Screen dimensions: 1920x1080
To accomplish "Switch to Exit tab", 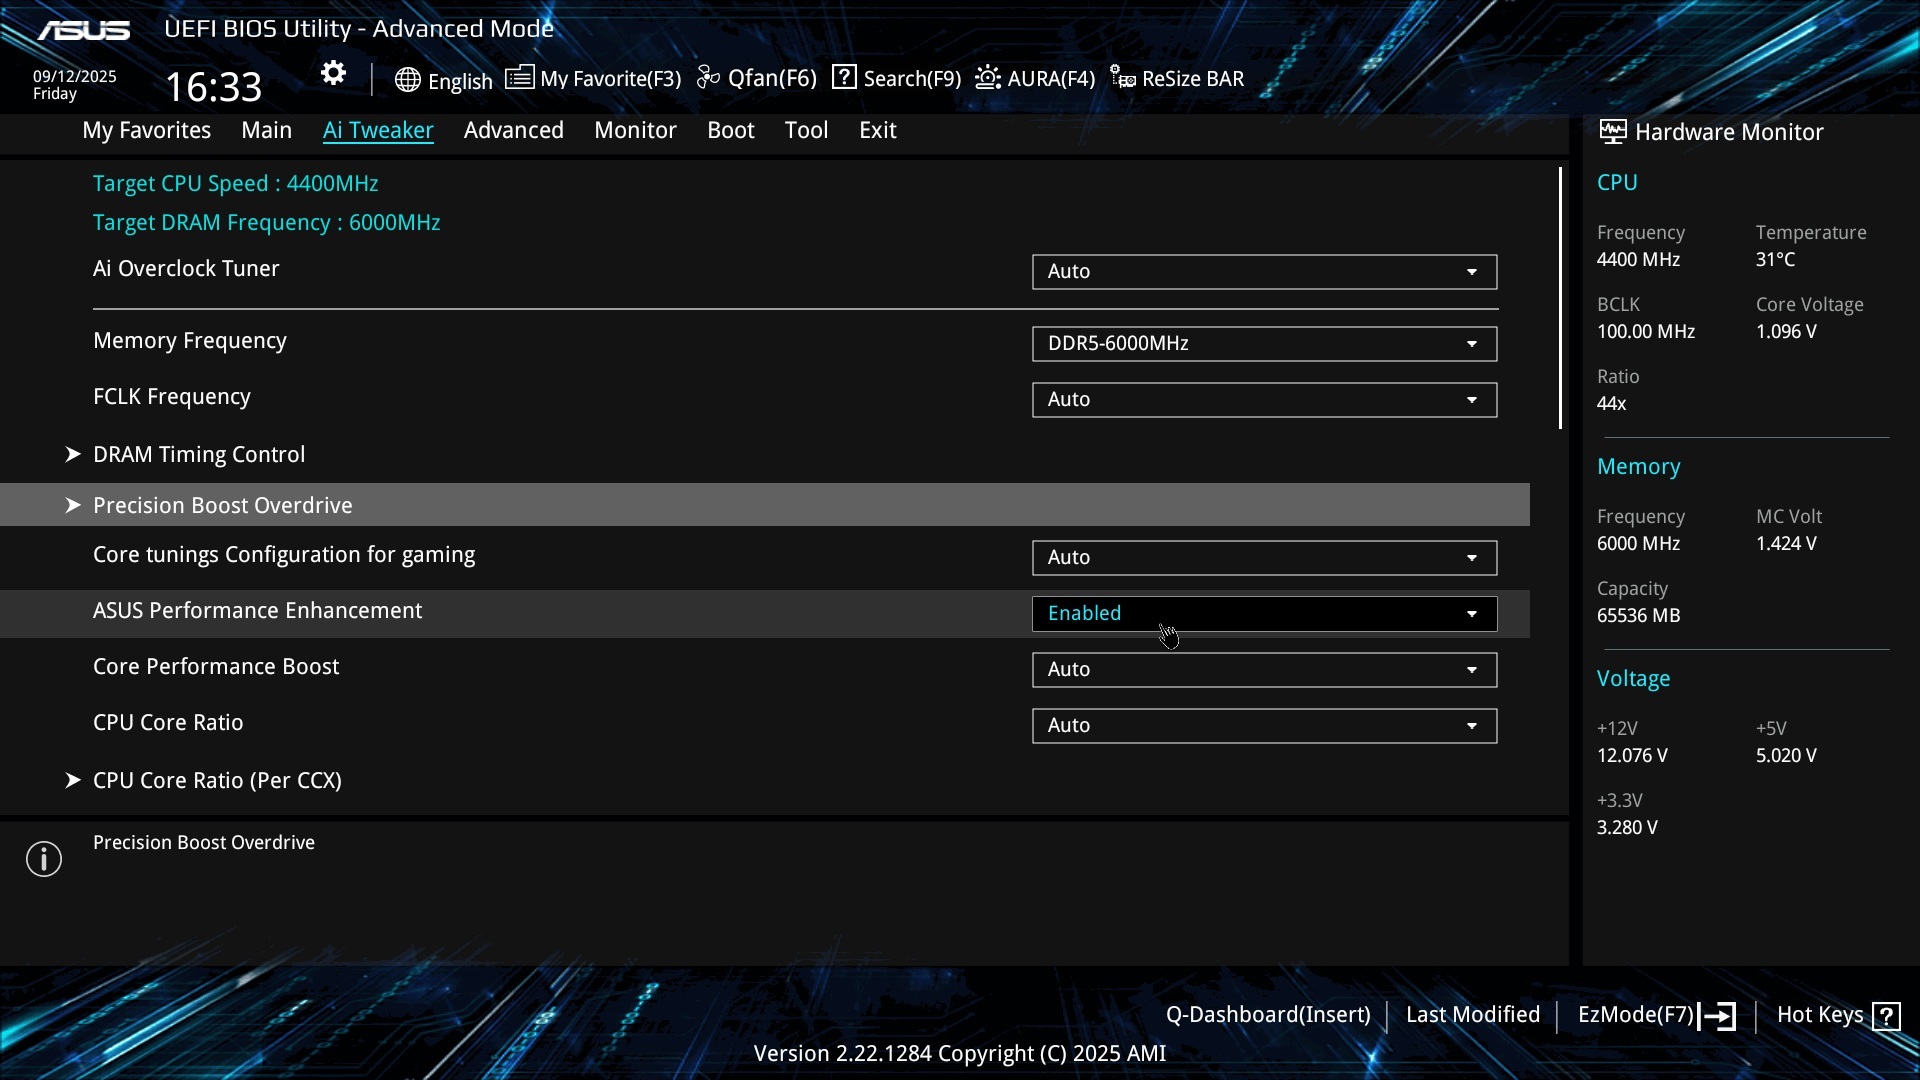I will [x=877, y=130].
